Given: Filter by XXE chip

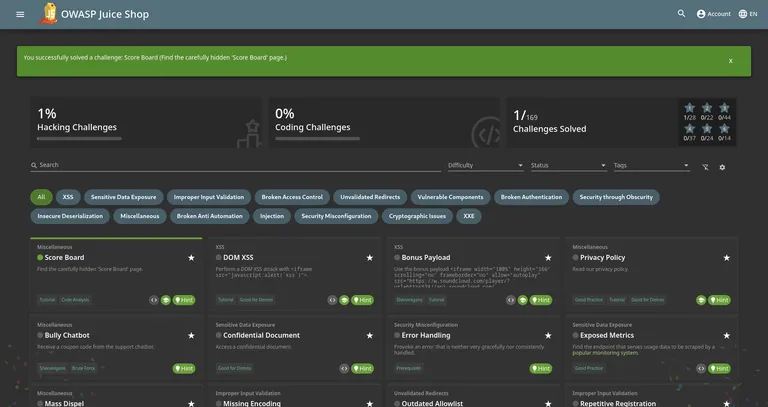Looking at the screenshot, I should 469,216.
